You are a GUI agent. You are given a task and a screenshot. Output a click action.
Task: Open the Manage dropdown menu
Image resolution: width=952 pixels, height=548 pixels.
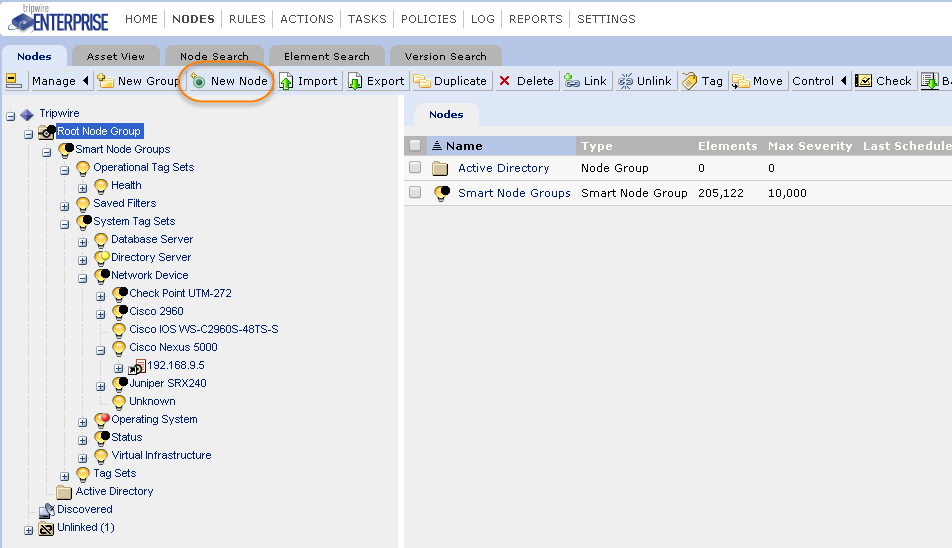point(60,81)
